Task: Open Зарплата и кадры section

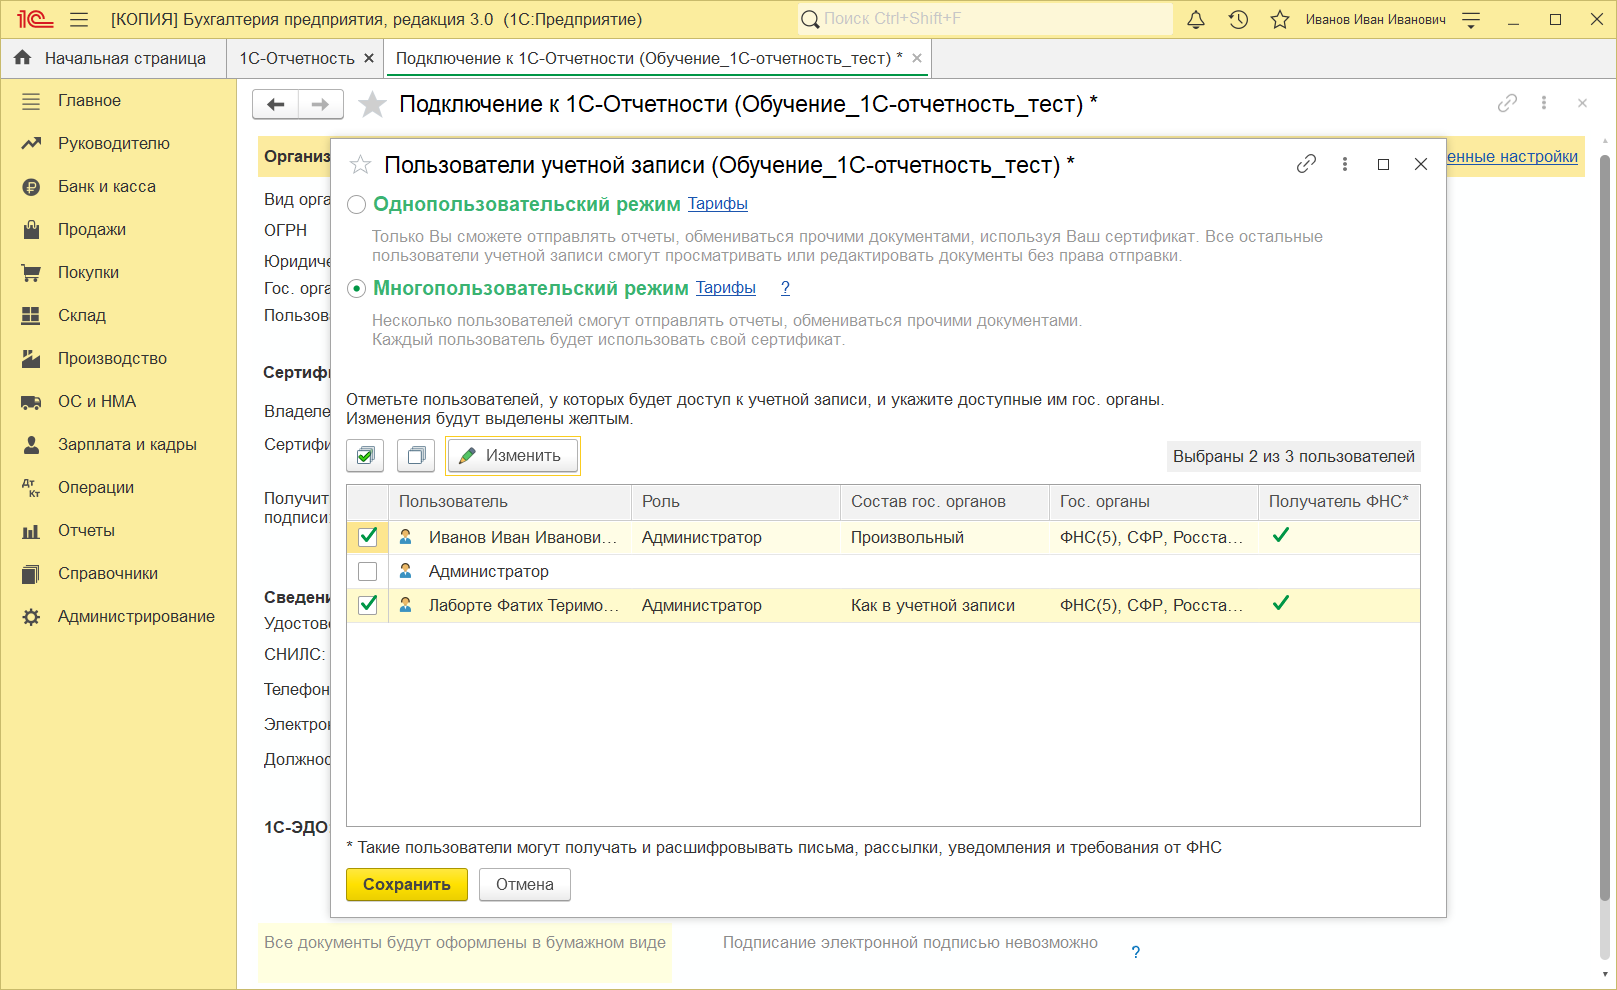Action: 118,445
